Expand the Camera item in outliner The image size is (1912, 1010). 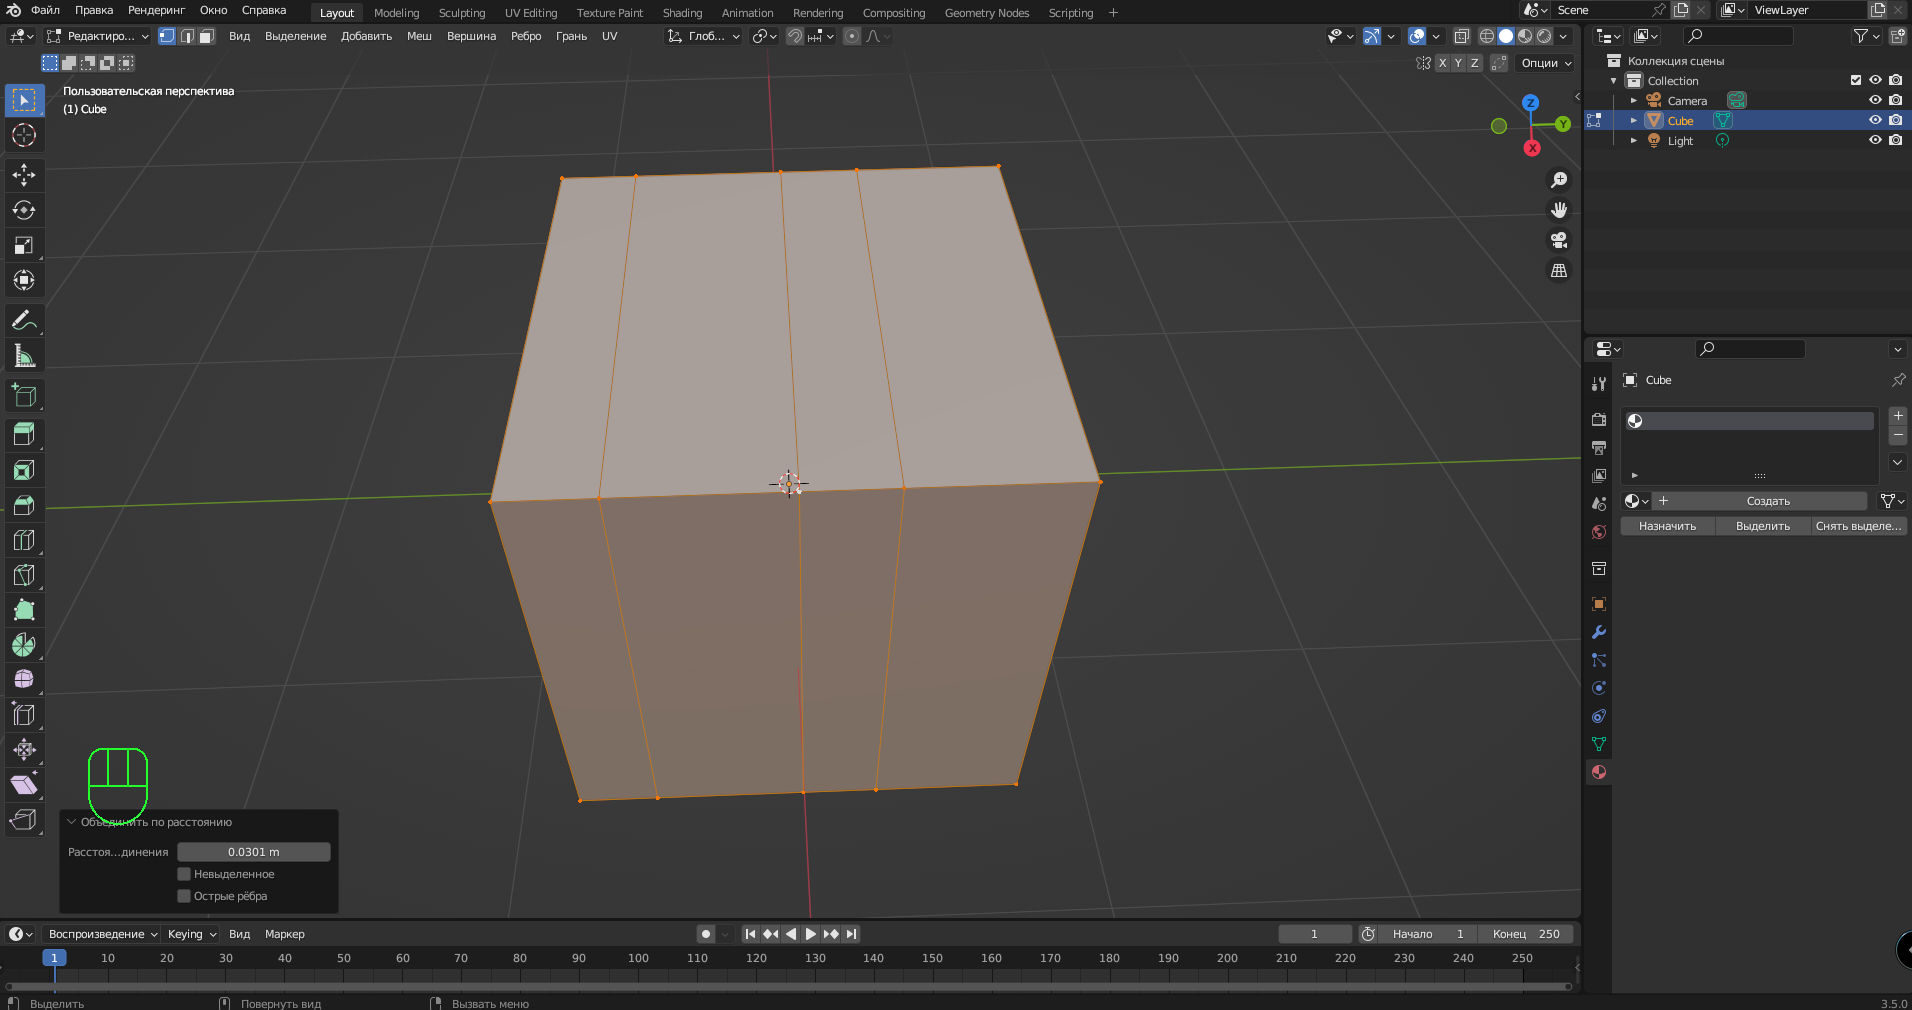click(x=1633, y=100)
